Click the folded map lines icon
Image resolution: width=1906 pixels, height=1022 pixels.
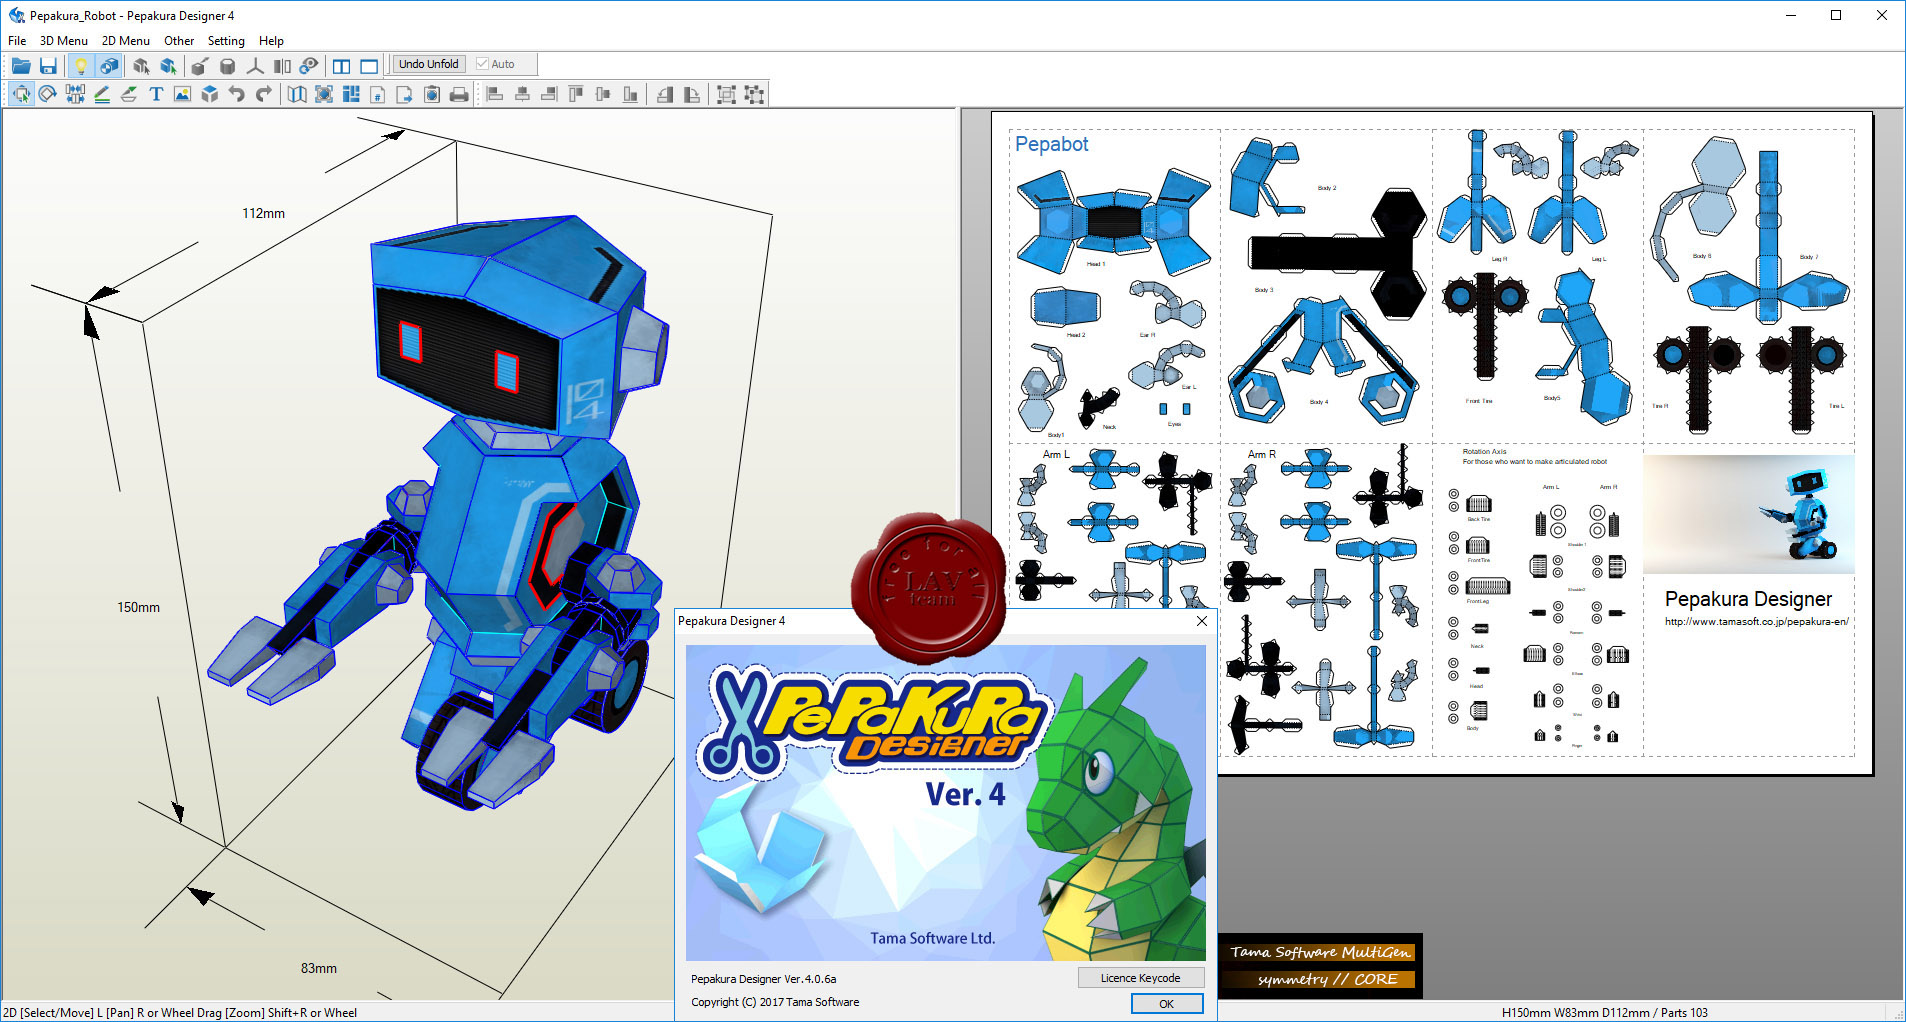coord(297,94)
